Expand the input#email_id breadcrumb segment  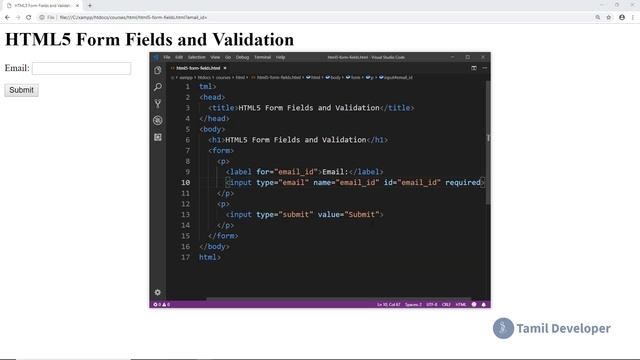[396, 77]
